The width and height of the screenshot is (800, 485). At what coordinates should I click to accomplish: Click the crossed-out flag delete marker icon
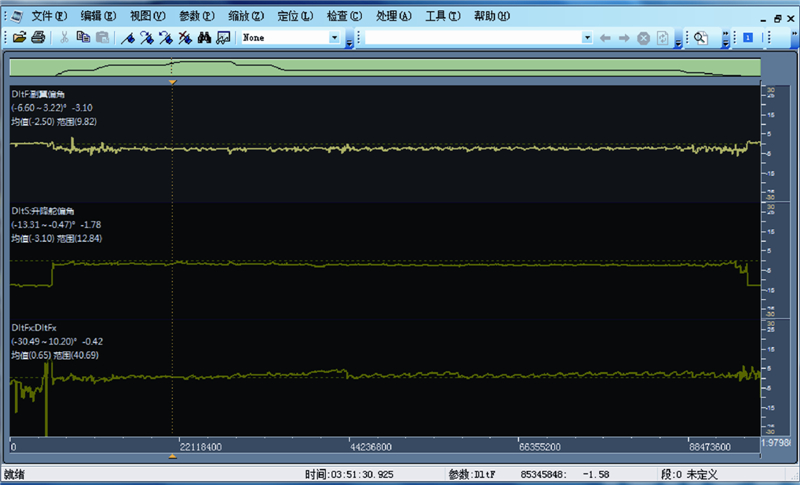[184, 37]
